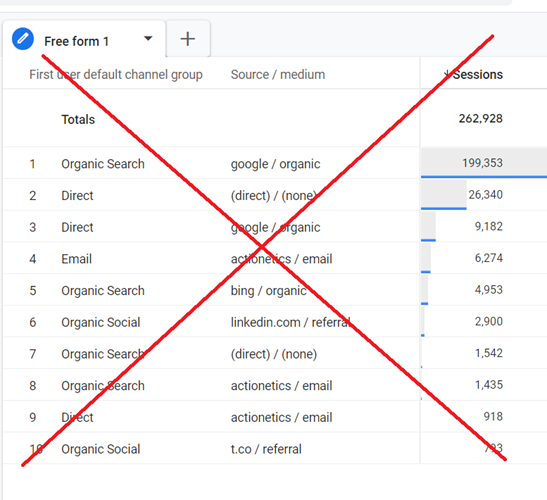Select Organic Search in row 8
Image resolution: width=547 pixels, height=500 pixels.
(103, 386)
